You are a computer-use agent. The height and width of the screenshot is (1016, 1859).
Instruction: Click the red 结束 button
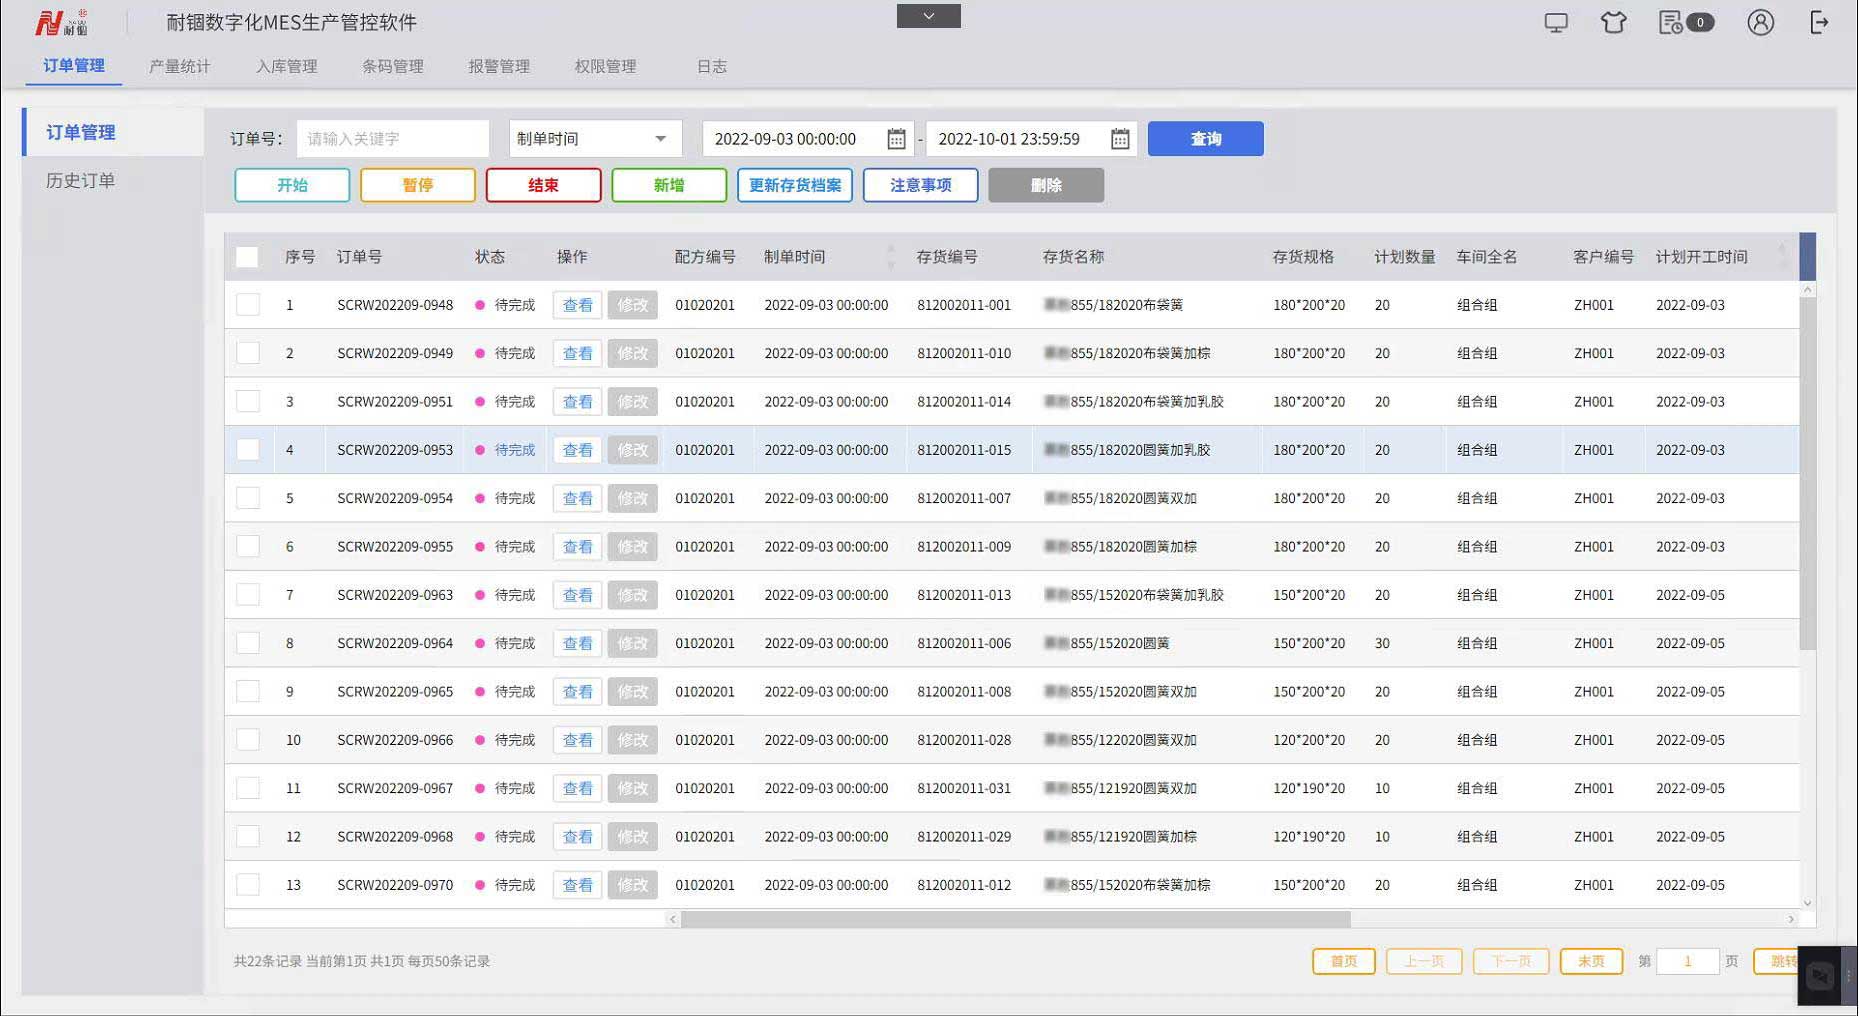point(543,185)
